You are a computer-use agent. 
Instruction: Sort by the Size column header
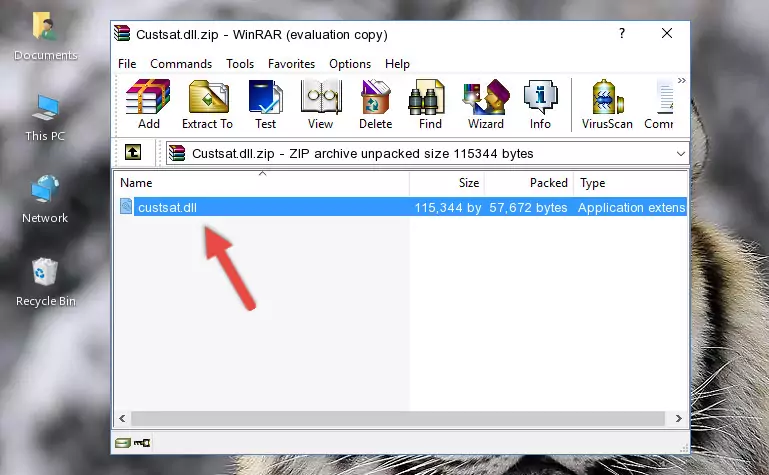pos(447,183)
